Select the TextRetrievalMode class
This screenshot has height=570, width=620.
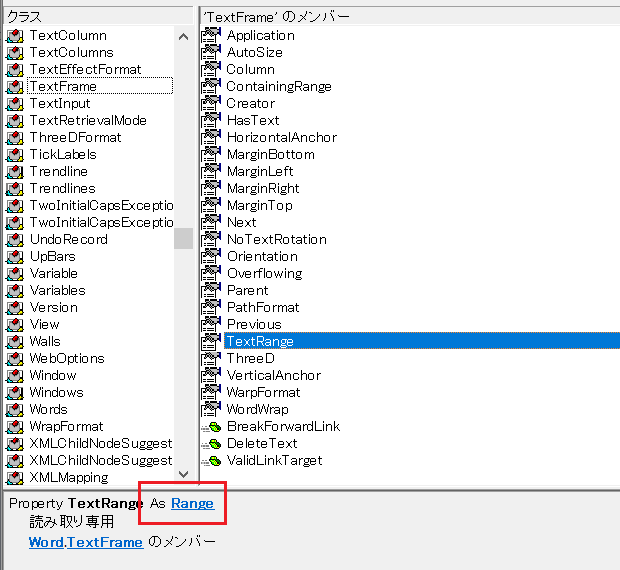pos(88,121)
